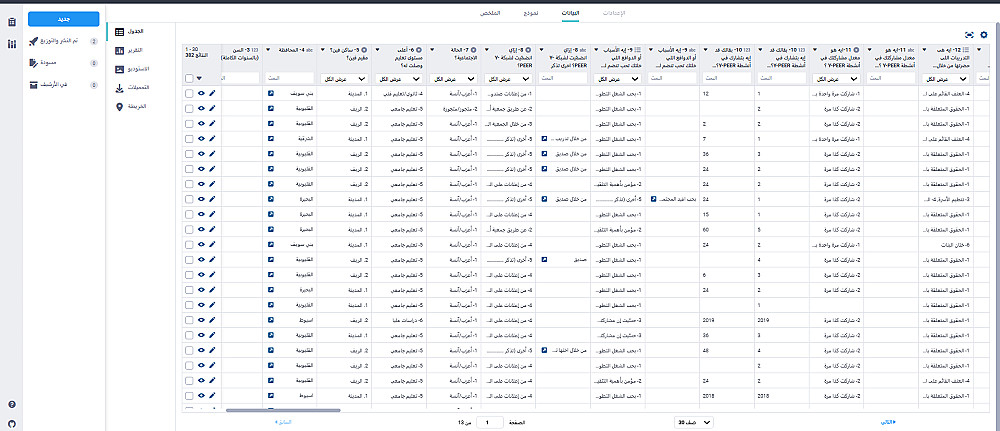The width and height of the screenshot is (1000, 431).
Task: View submission with ثانوي/تعليم فني via eye
Action: click(201, 93)
